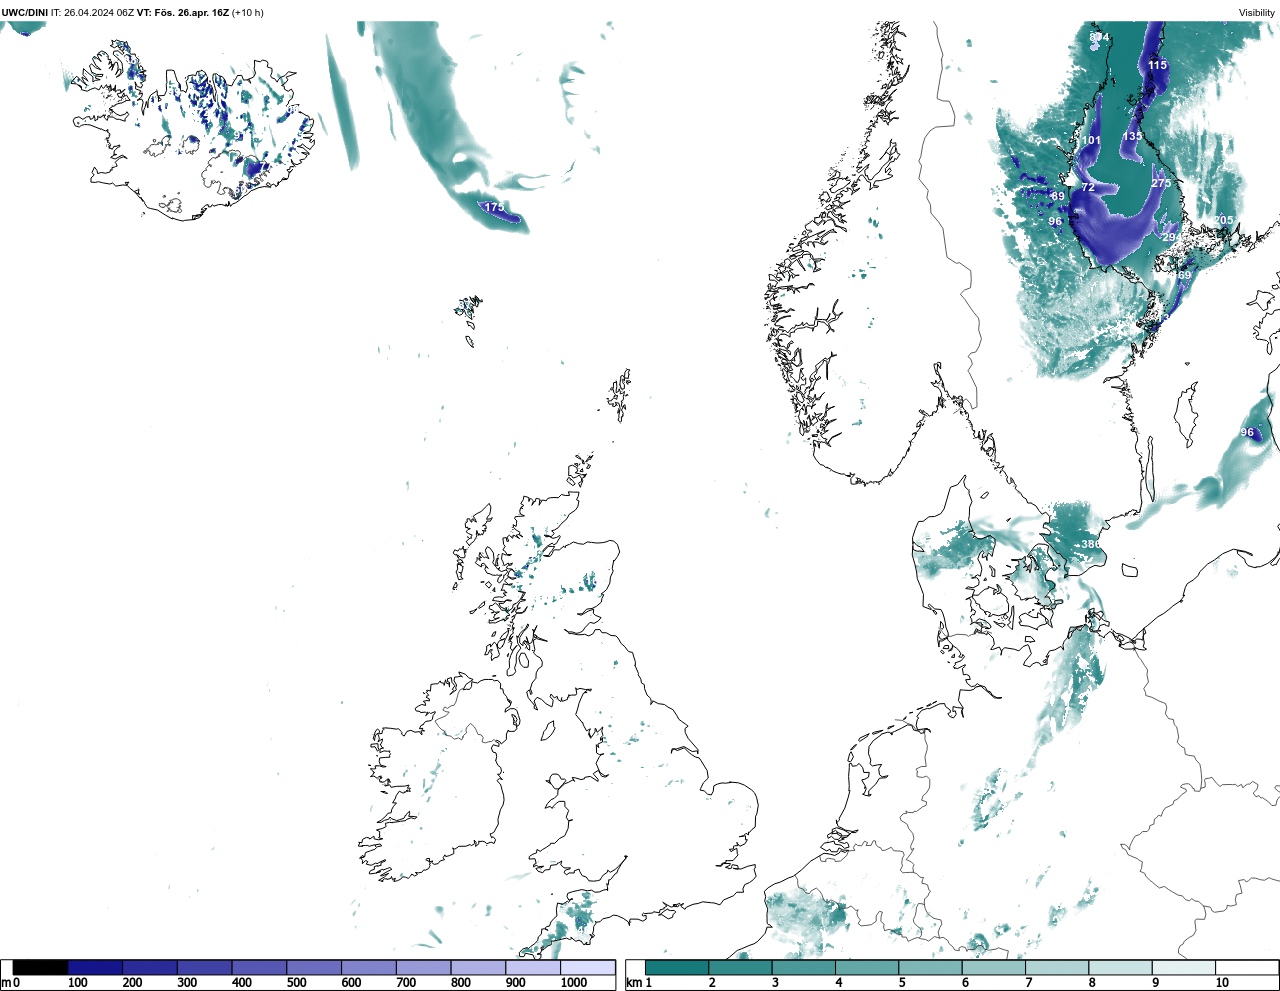Image resolution: width=1280 pixels, height=991 pixels.
Task: Pick the 3–4 km teal legend swatch
Action: (x=804, y=968)
